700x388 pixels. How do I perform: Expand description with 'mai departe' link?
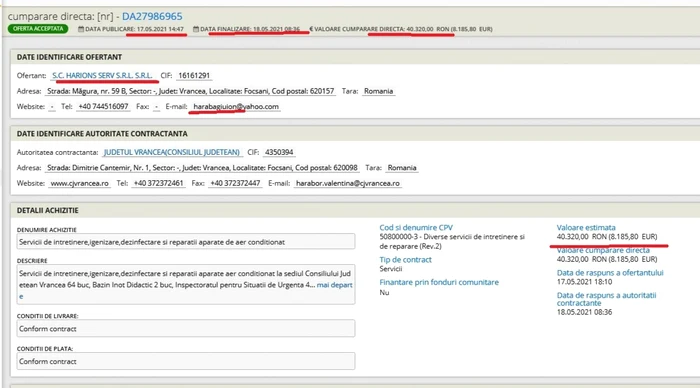click(x=334, y=285)
